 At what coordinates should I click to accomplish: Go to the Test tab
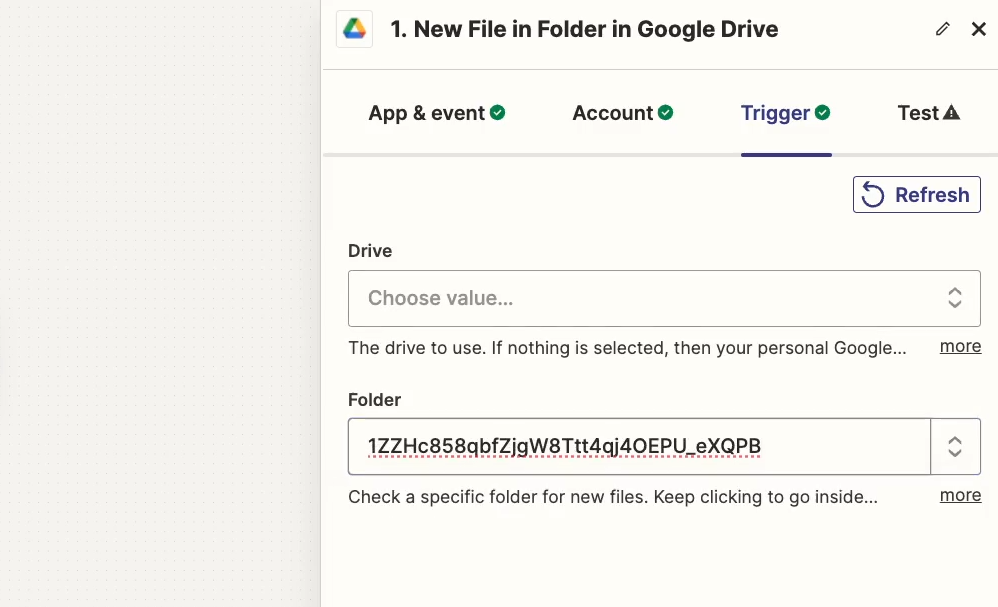[929, 113]
